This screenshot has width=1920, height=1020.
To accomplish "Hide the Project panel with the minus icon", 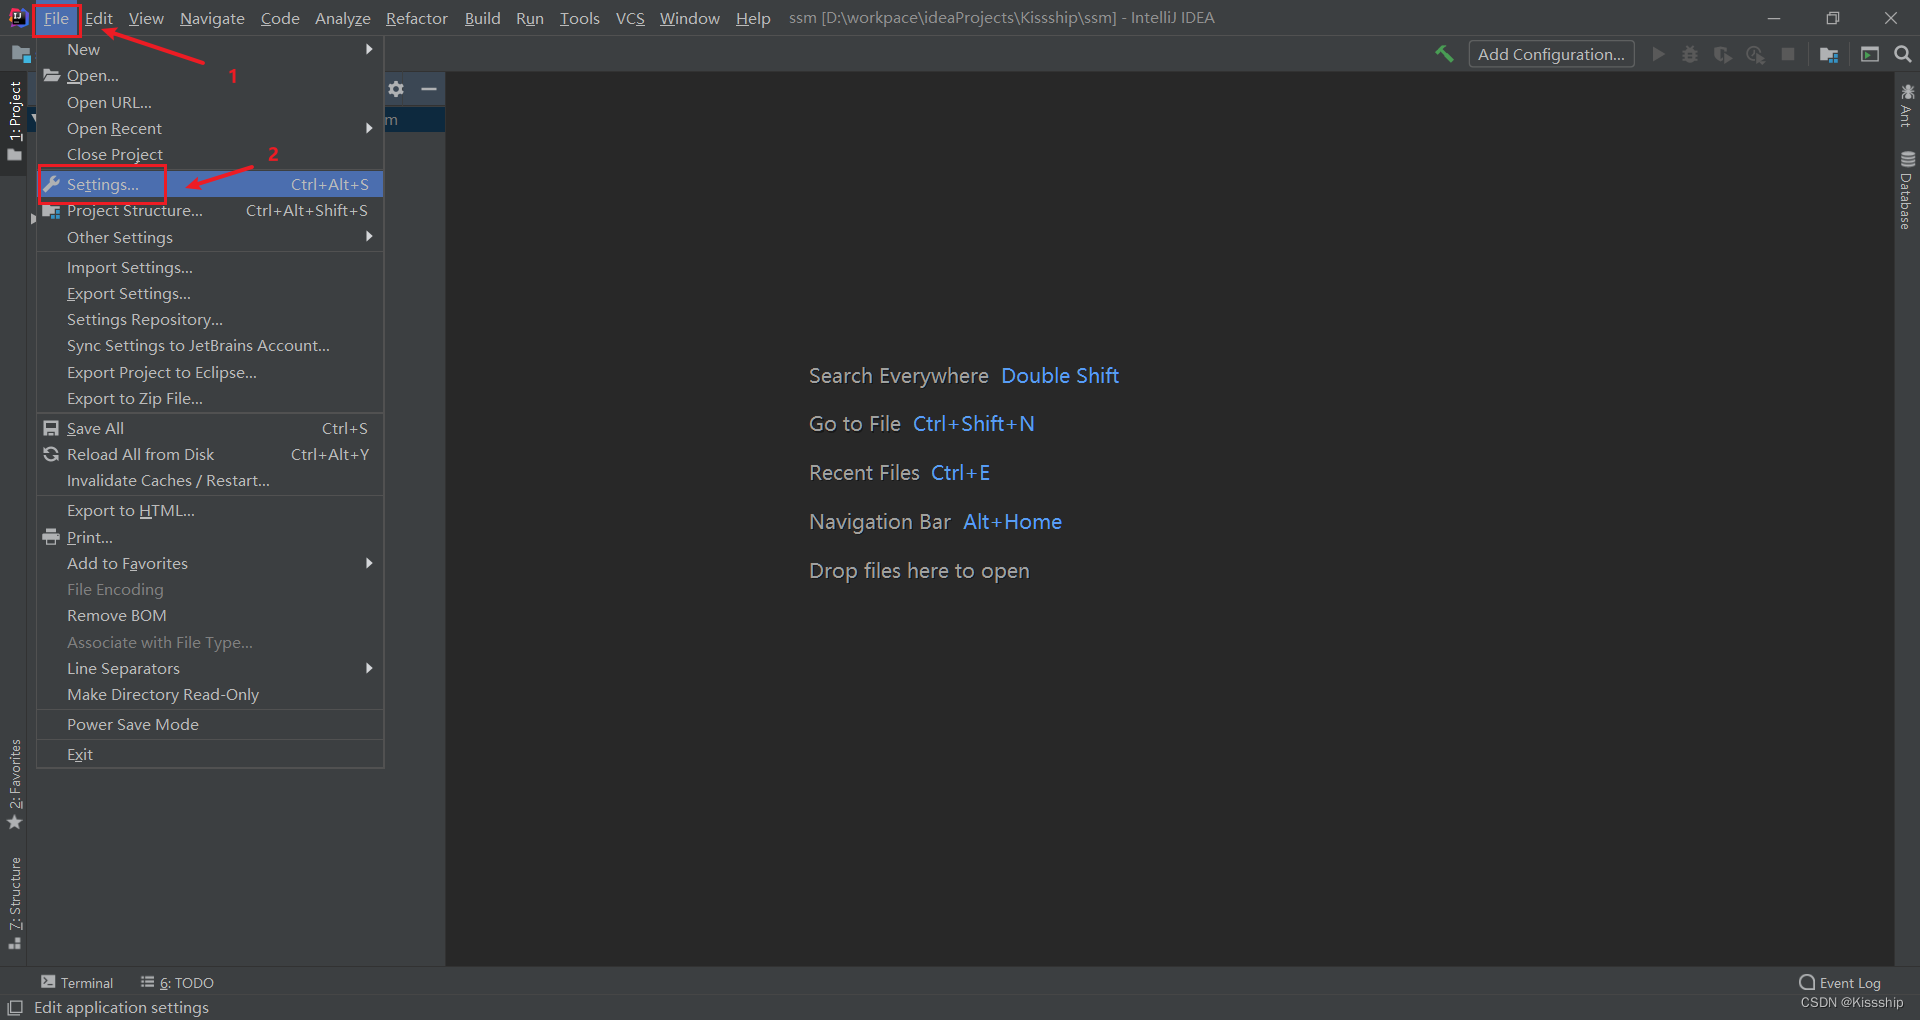I will 429,89.
